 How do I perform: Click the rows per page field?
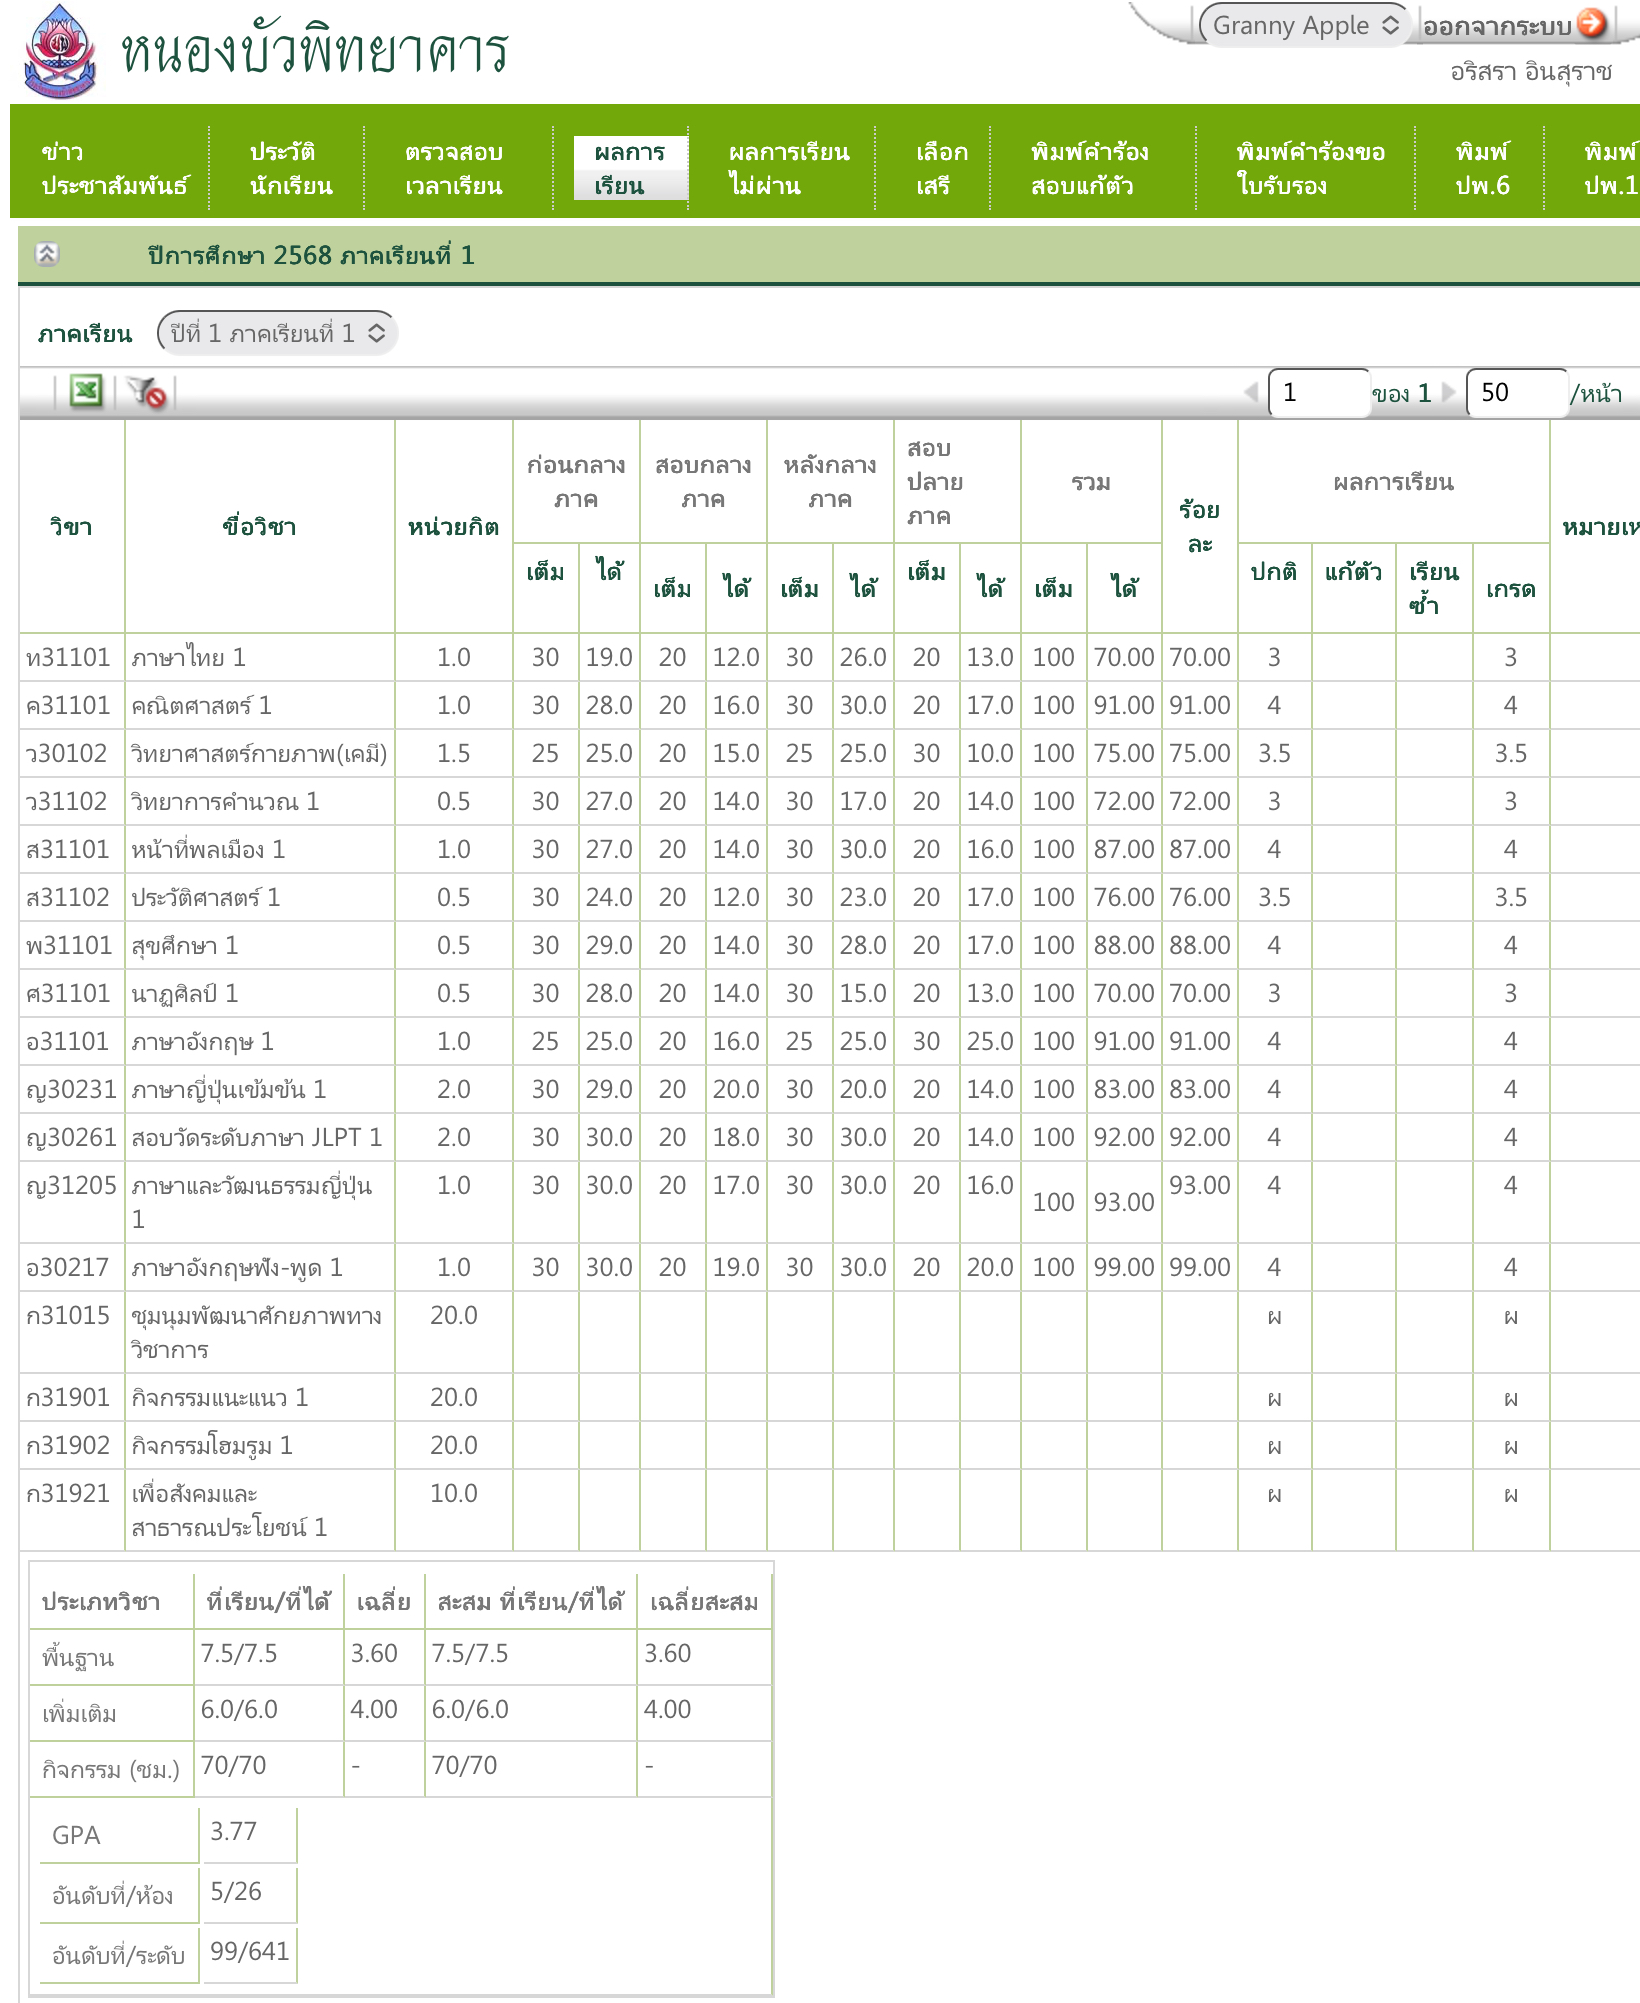[1514, 392]
